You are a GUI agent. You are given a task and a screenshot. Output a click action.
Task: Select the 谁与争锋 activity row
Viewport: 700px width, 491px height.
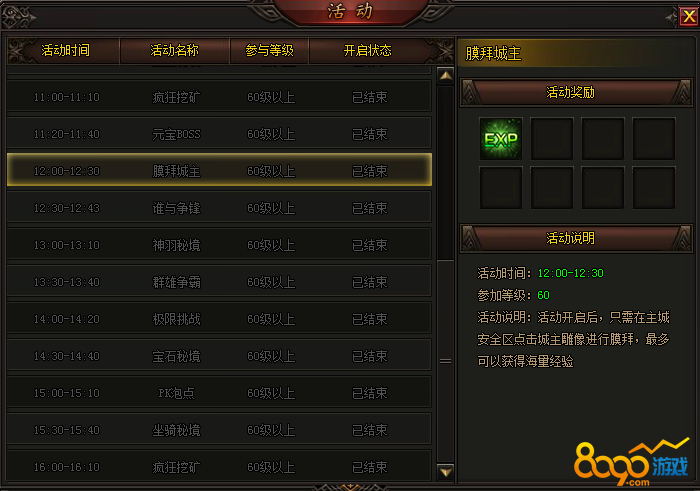(x=219, y=208)
